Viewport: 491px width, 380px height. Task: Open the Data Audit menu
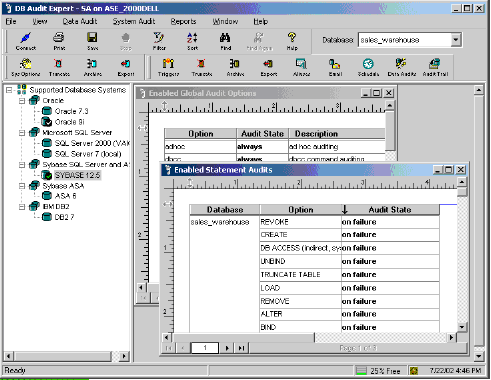80,22
